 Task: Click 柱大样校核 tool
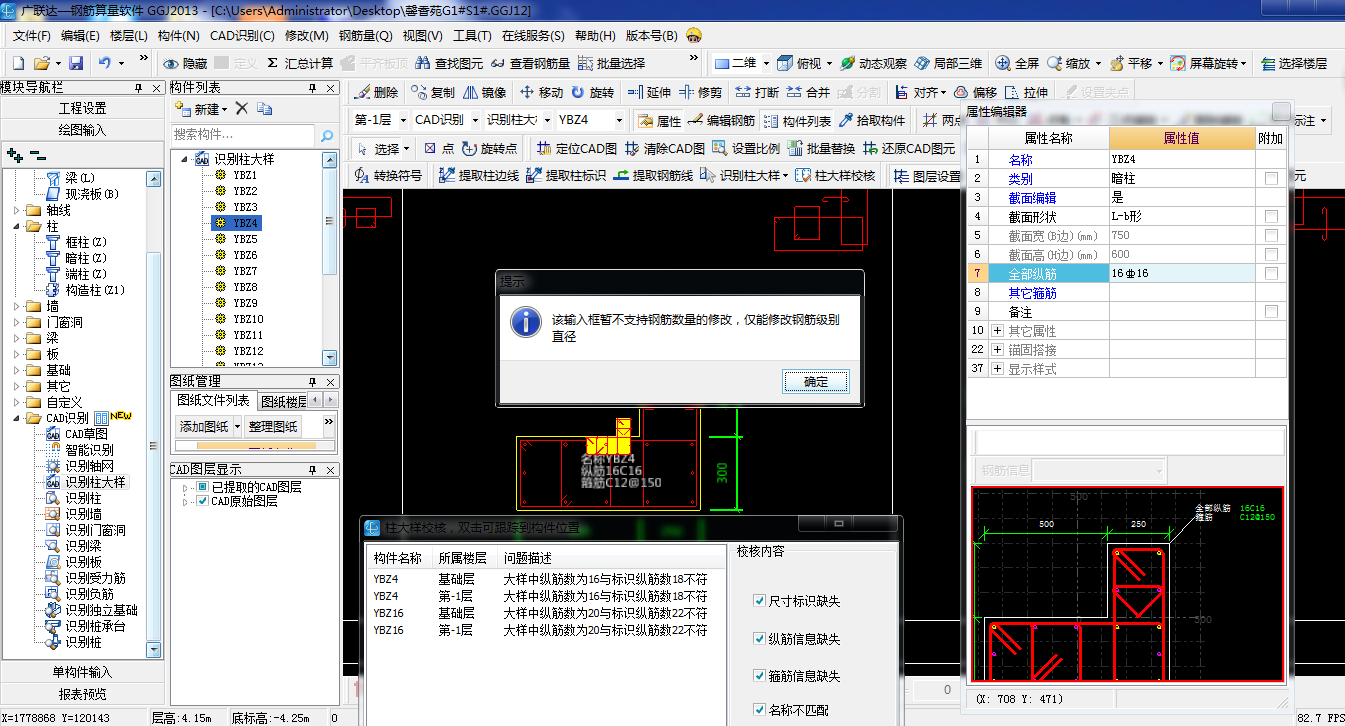point(835,176)
